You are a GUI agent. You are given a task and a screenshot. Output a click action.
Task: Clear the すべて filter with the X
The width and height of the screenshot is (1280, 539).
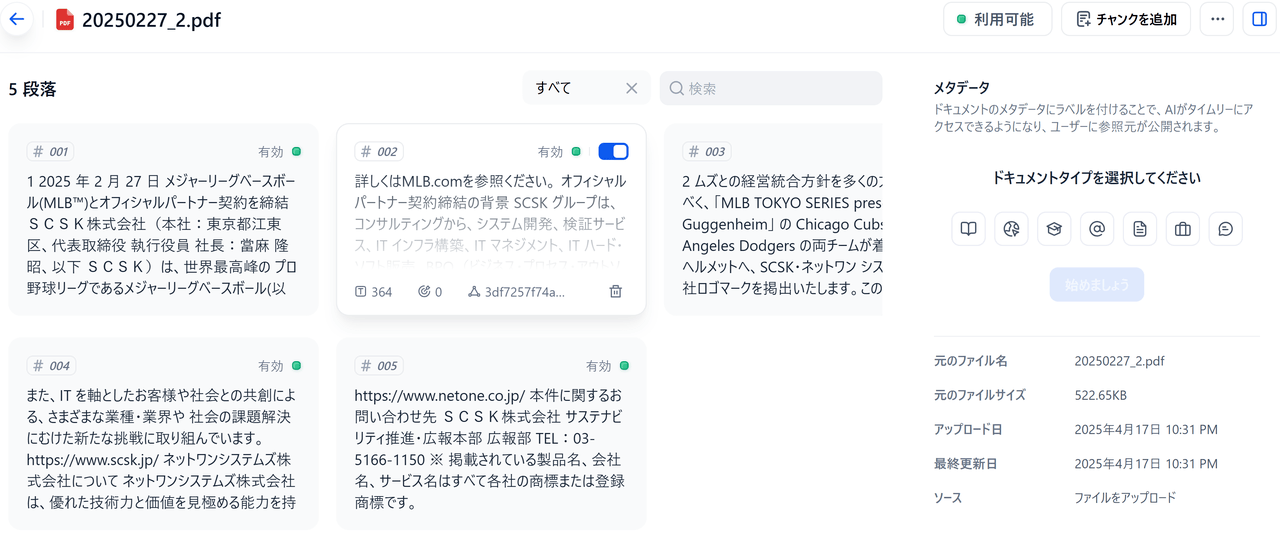pos(632,88)
